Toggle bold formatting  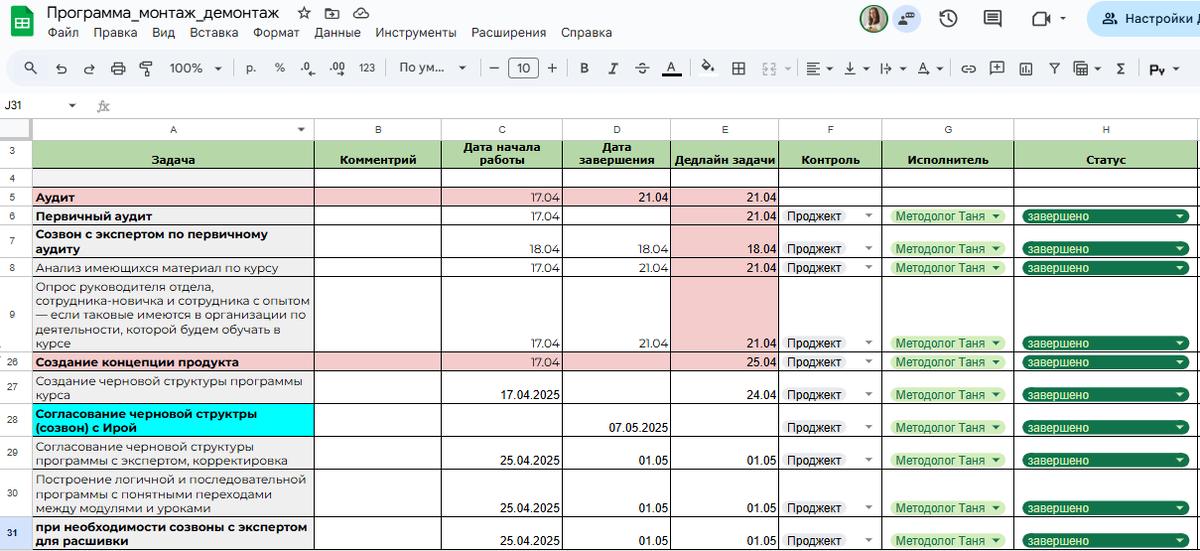[x=585, y=68]
